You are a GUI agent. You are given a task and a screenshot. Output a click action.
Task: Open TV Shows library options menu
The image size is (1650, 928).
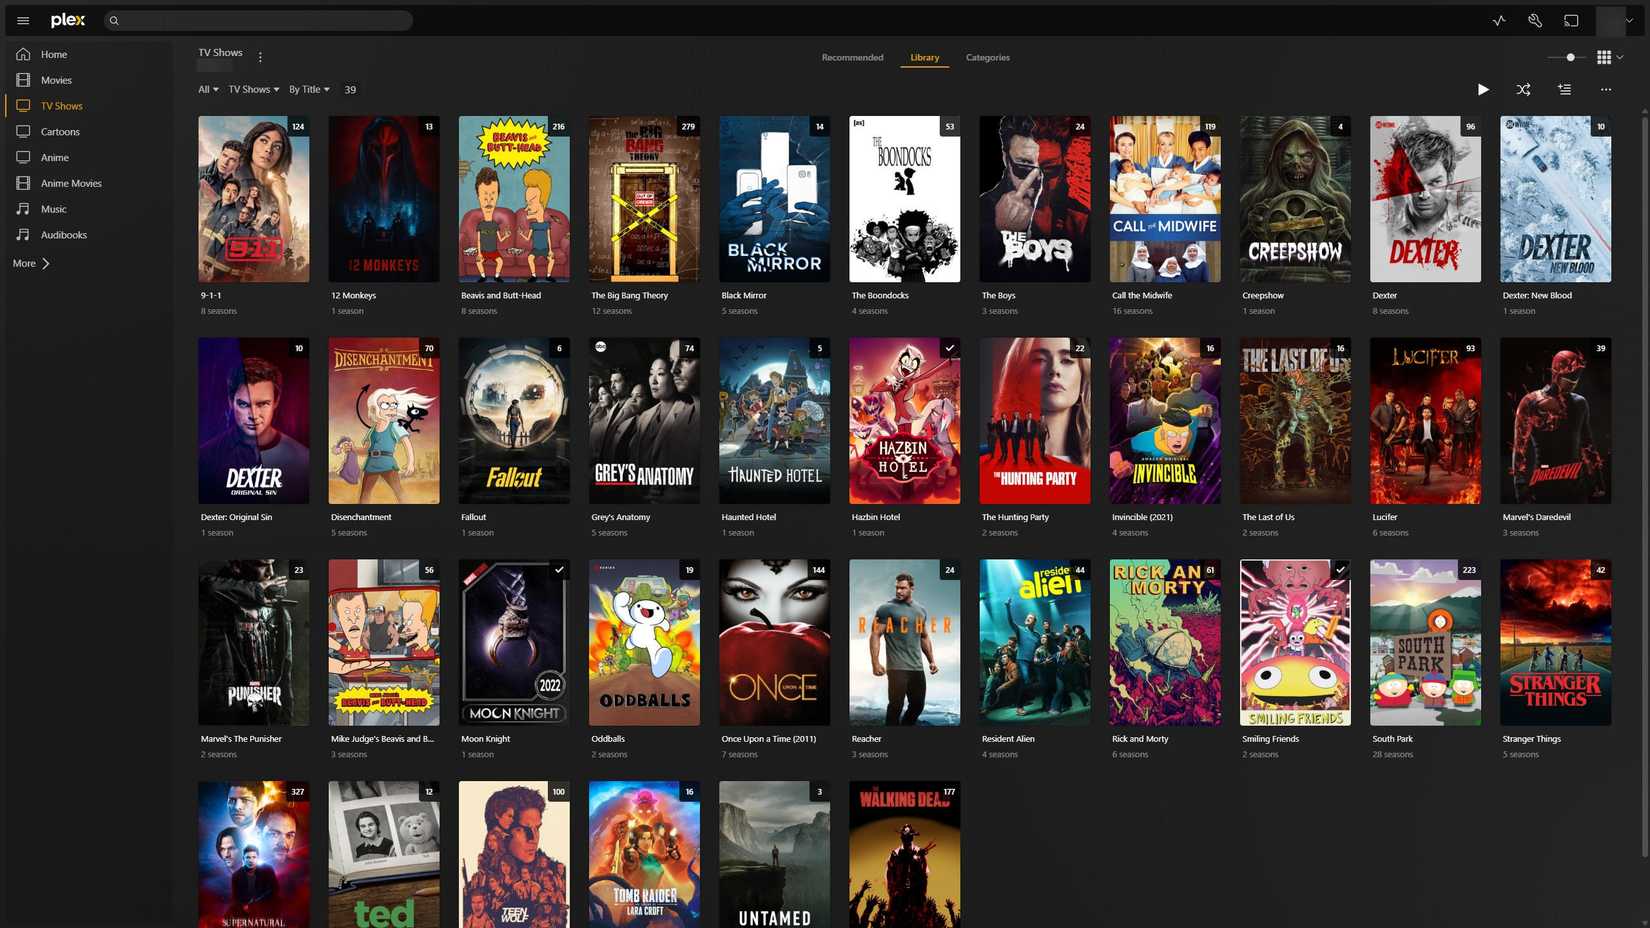[260, 57]
